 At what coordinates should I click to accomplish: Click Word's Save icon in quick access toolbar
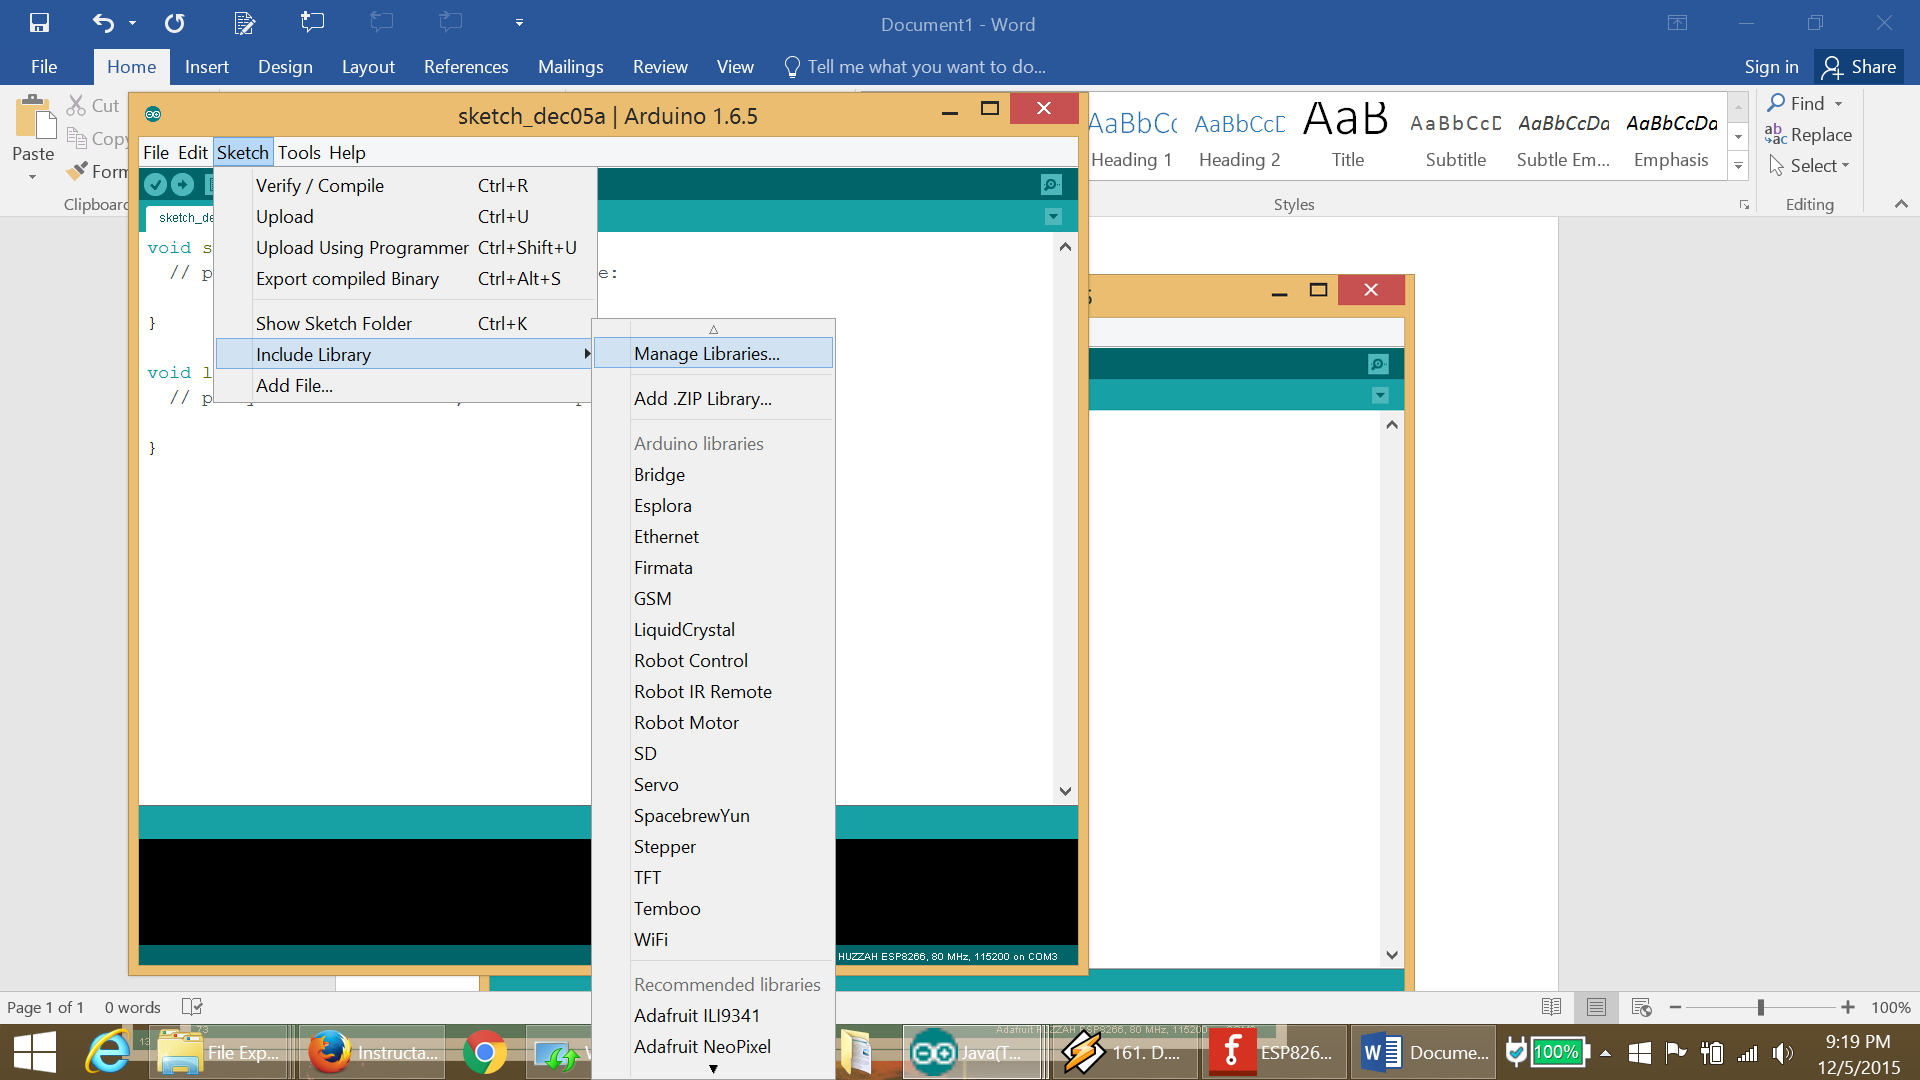39,22
